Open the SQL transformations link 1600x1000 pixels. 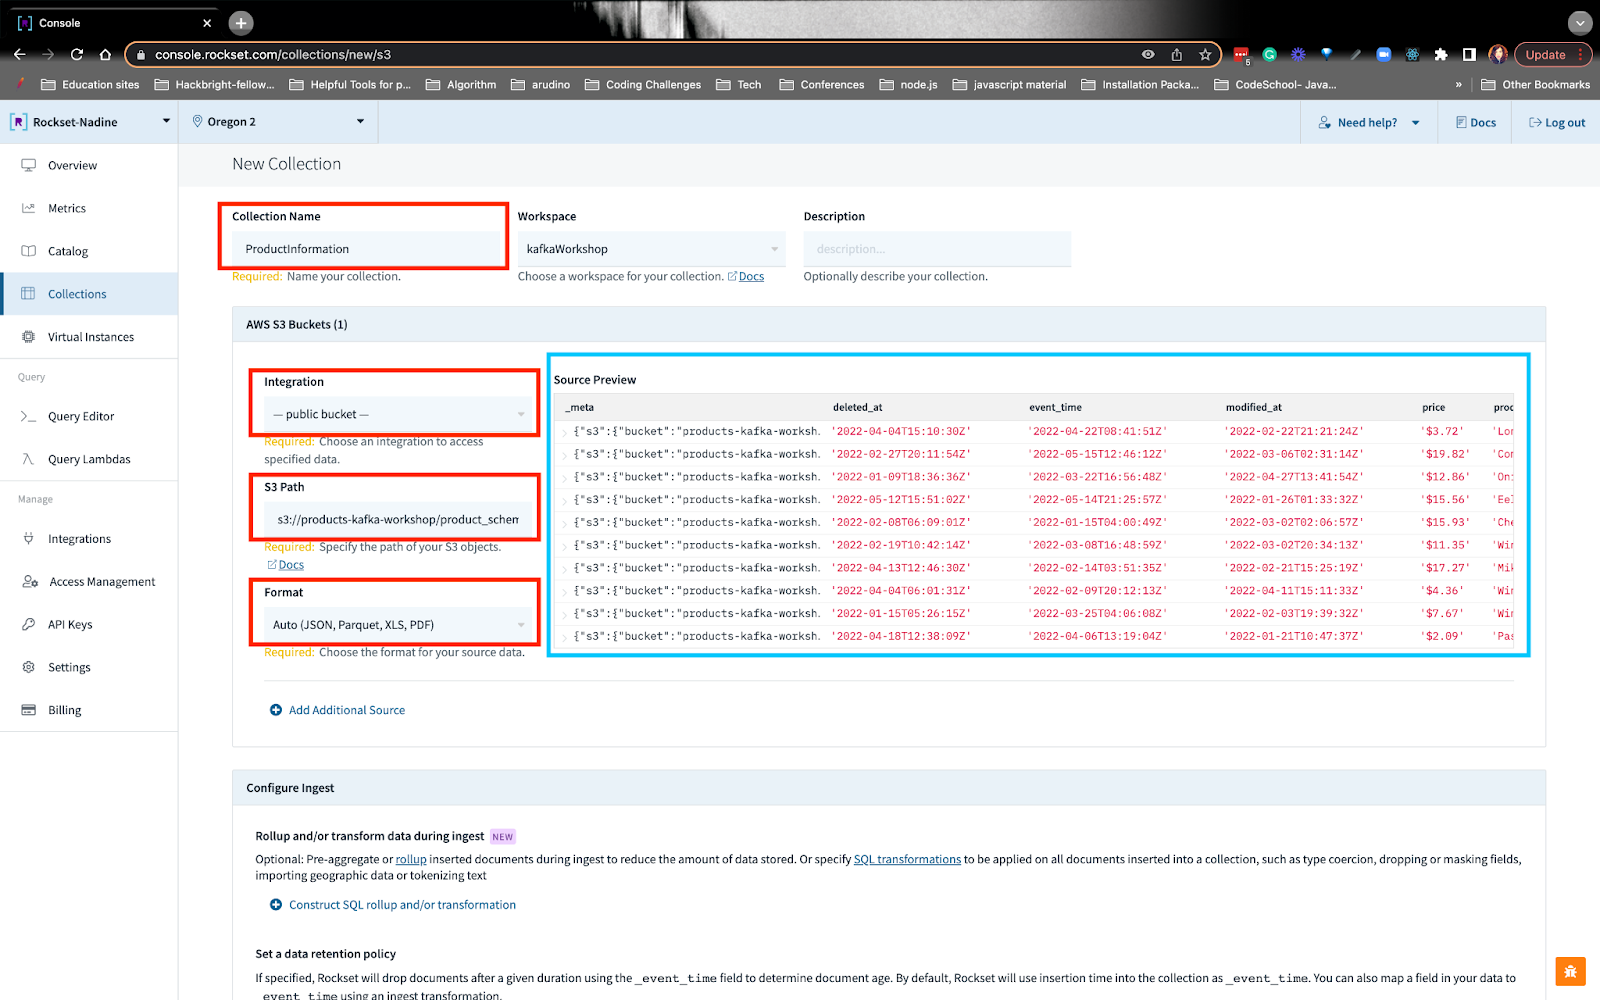click(x=907, y=859)
